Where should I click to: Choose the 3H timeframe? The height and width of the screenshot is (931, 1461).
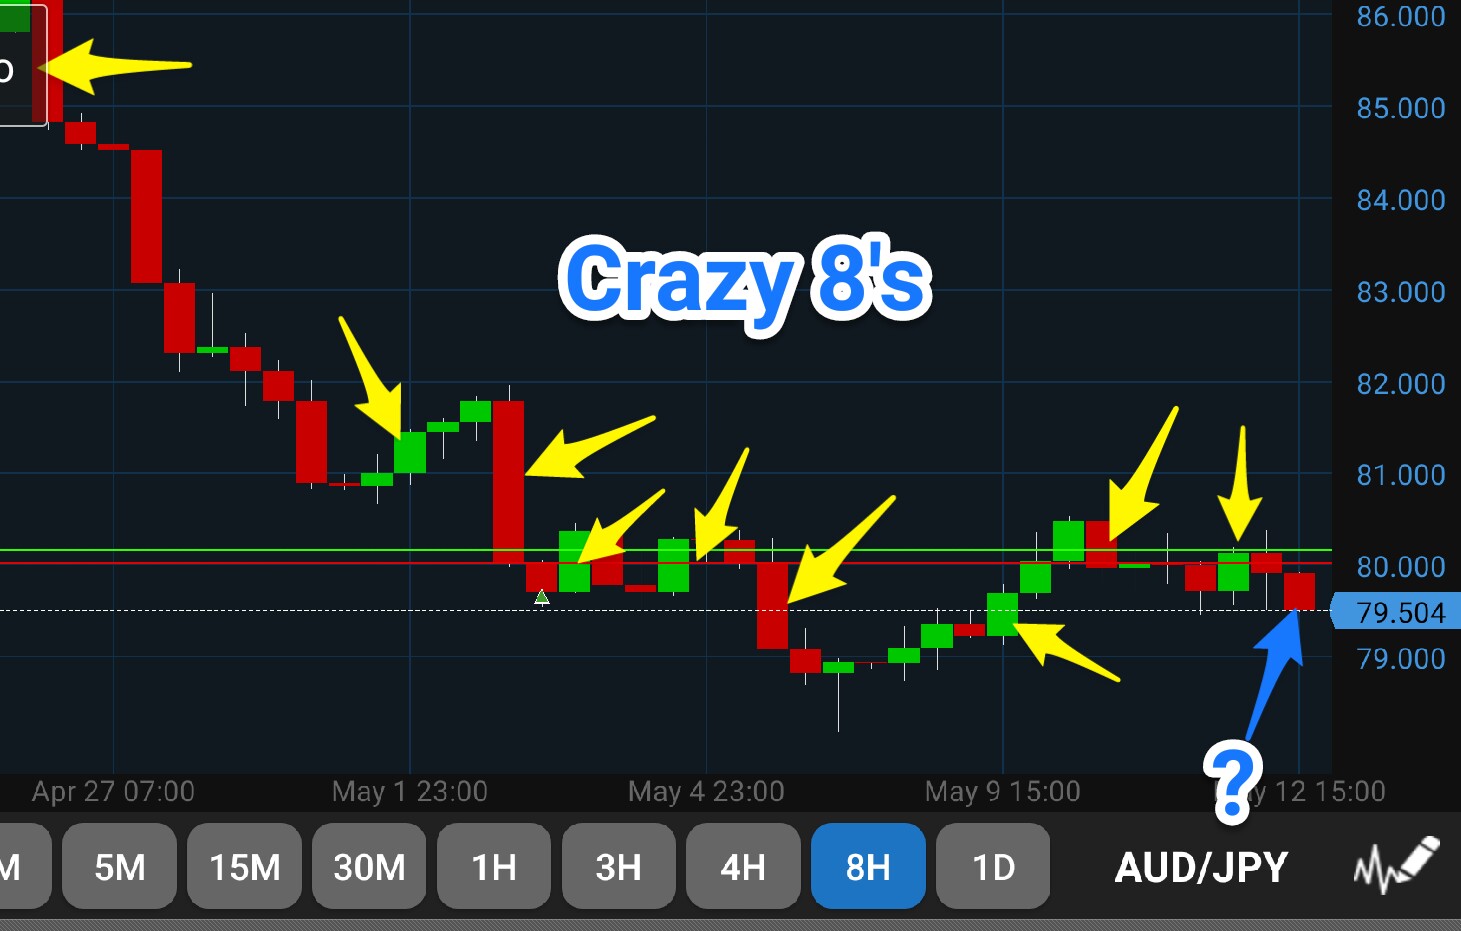point(618,866)
